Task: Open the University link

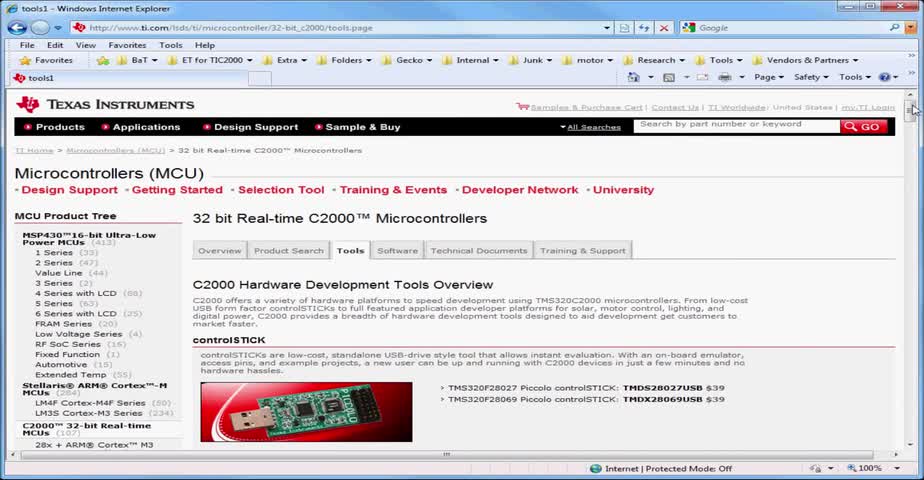Action: coord(623,190)
